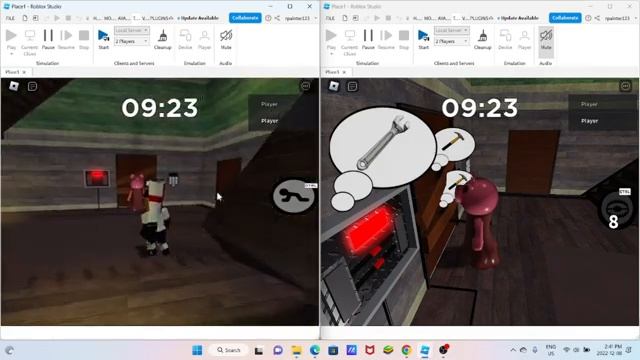Open PLUGINS tab in right window
This screenshot has height=360, width=640.
click(x=480, y=18)
